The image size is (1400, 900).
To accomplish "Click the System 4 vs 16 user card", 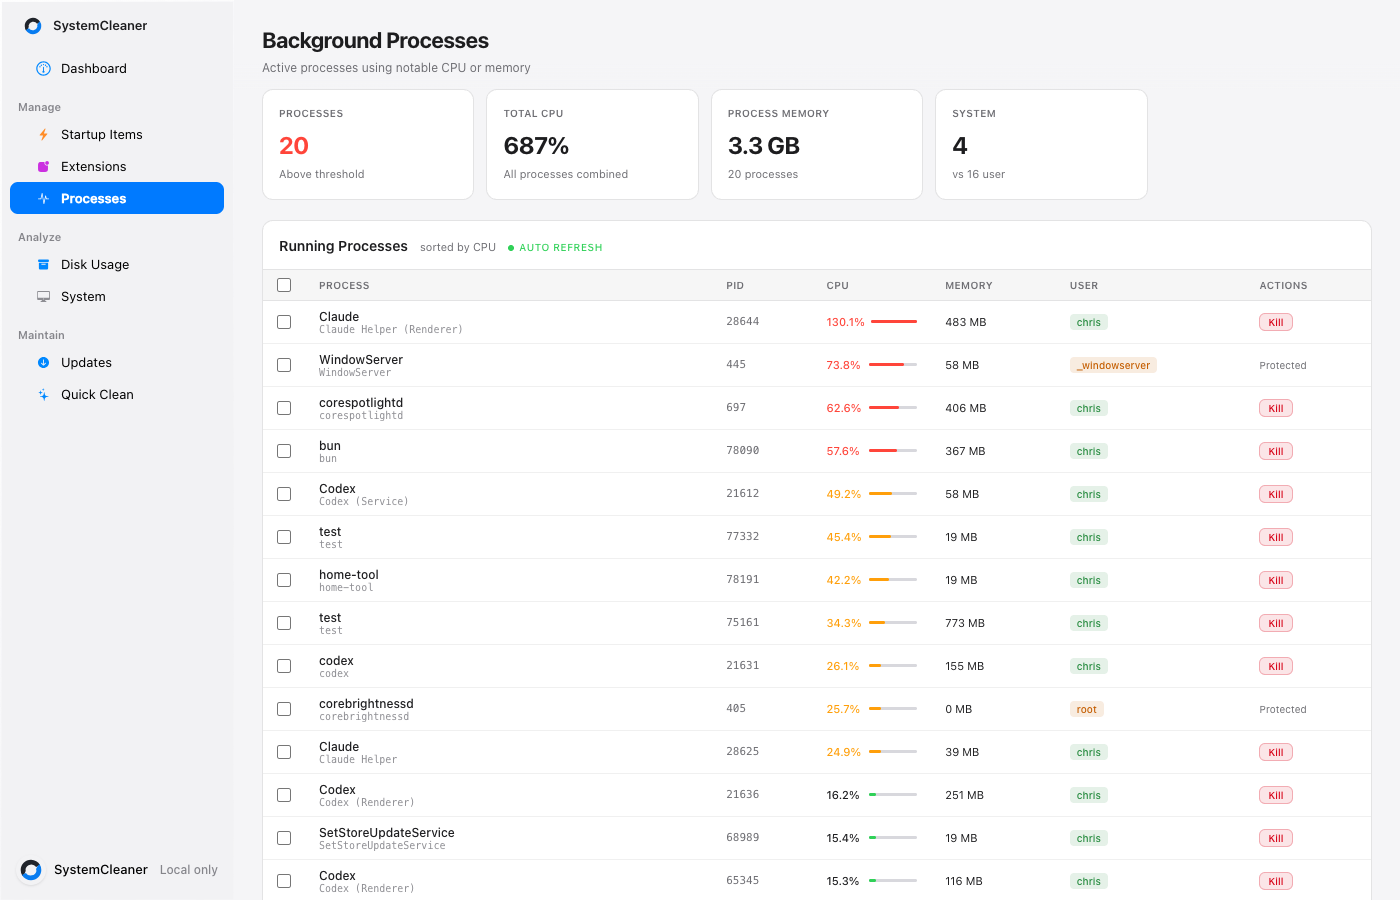I will click(1041, 145).
